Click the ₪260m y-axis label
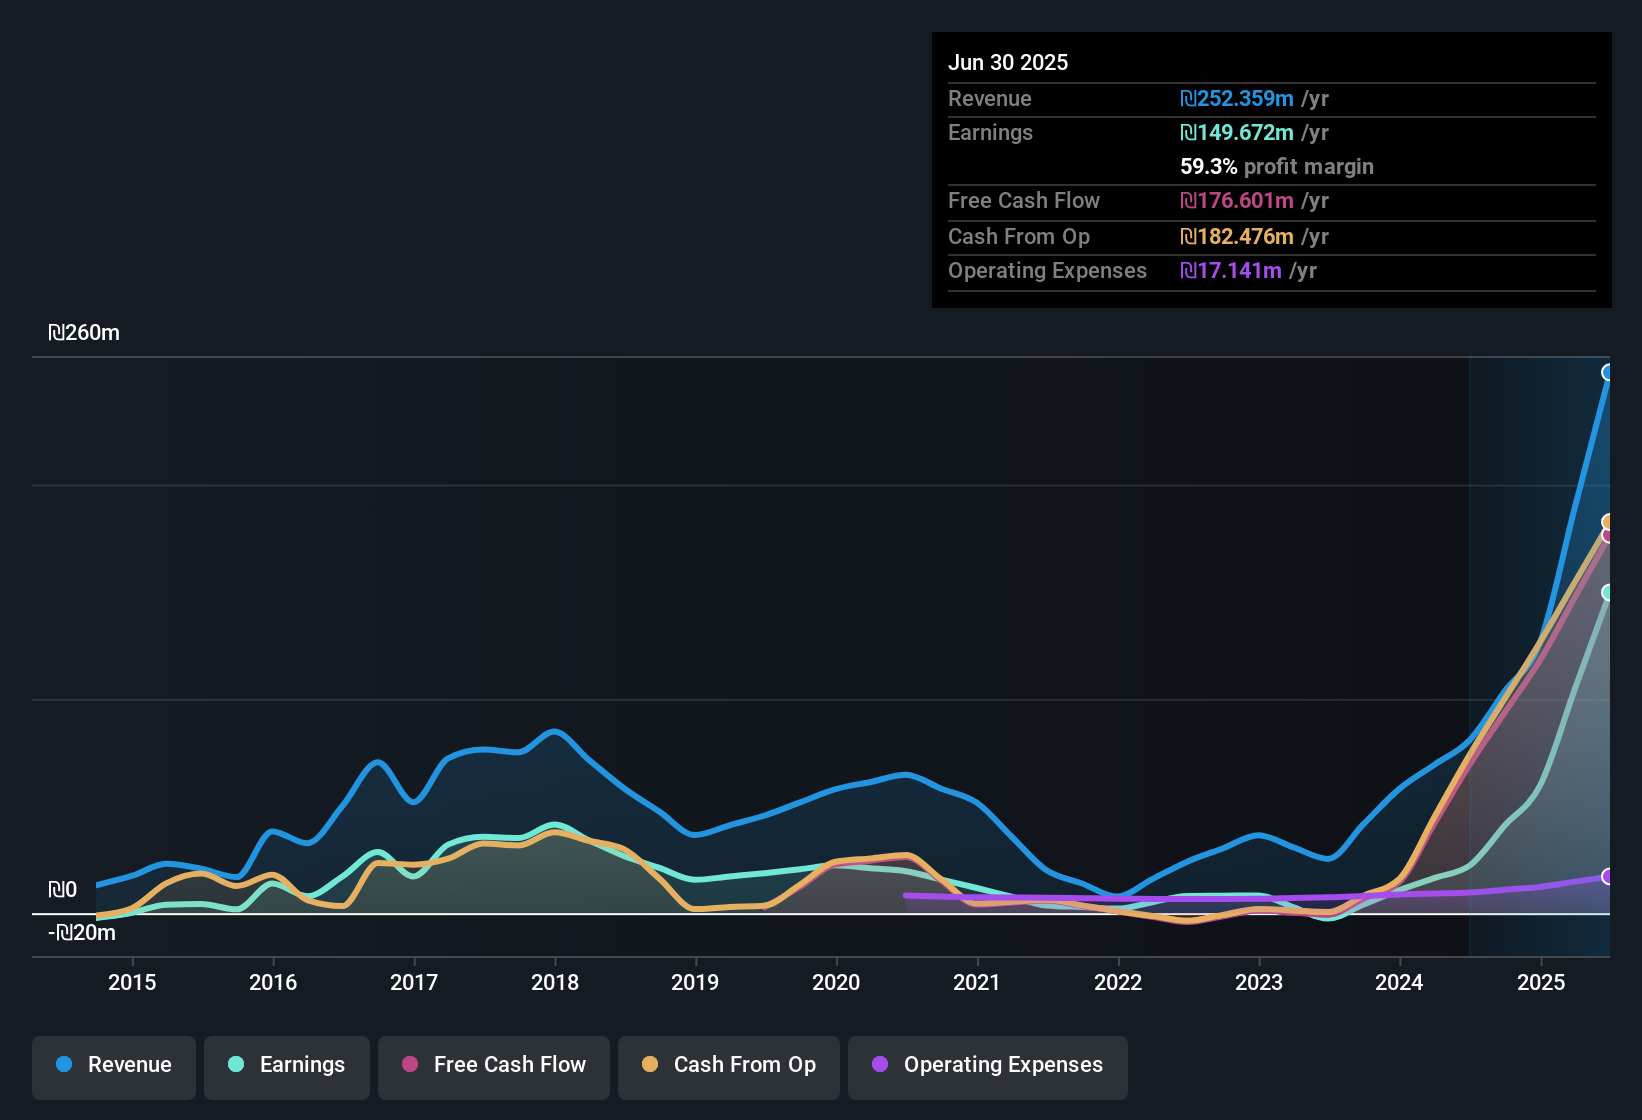1642x1120 pixels. pos(84,333)
